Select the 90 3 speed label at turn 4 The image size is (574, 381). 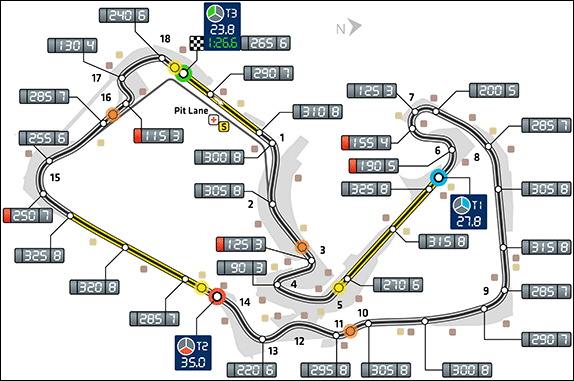click(242, 268)
